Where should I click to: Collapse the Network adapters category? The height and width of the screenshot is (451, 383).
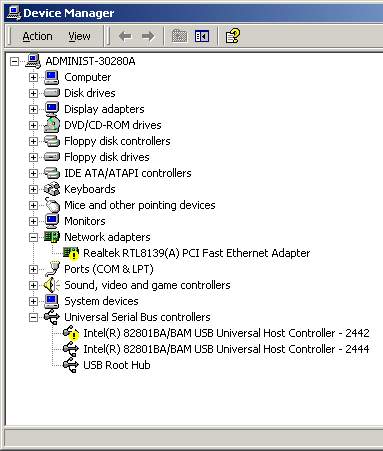point(33,237)
